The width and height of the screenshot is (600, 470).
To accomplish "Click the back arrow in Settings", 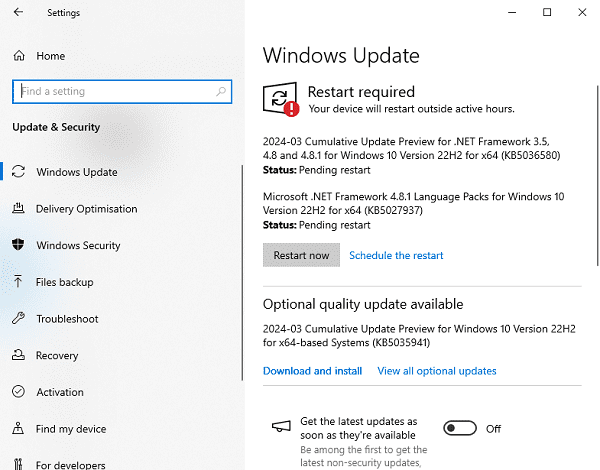I will 18,12.
